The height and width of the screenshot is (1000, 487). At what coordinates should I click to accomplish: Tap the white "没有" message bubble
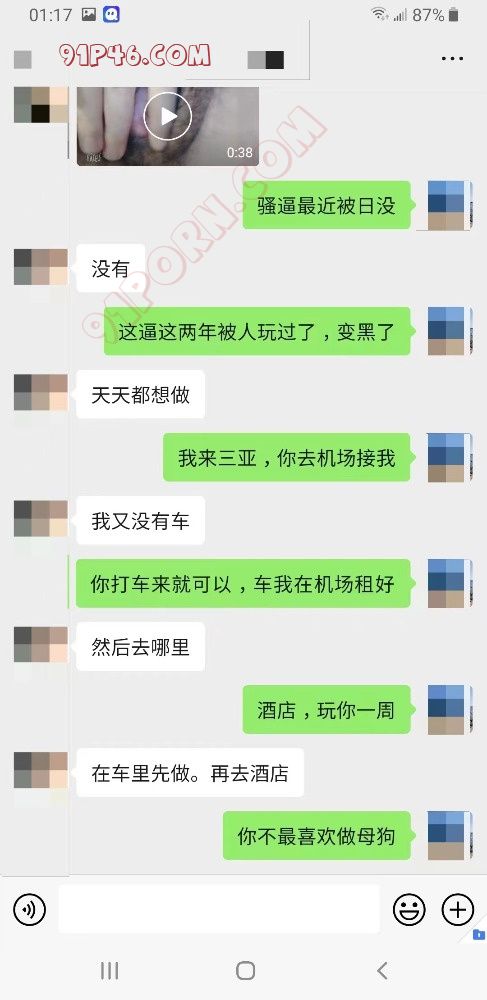coord(111,269)
